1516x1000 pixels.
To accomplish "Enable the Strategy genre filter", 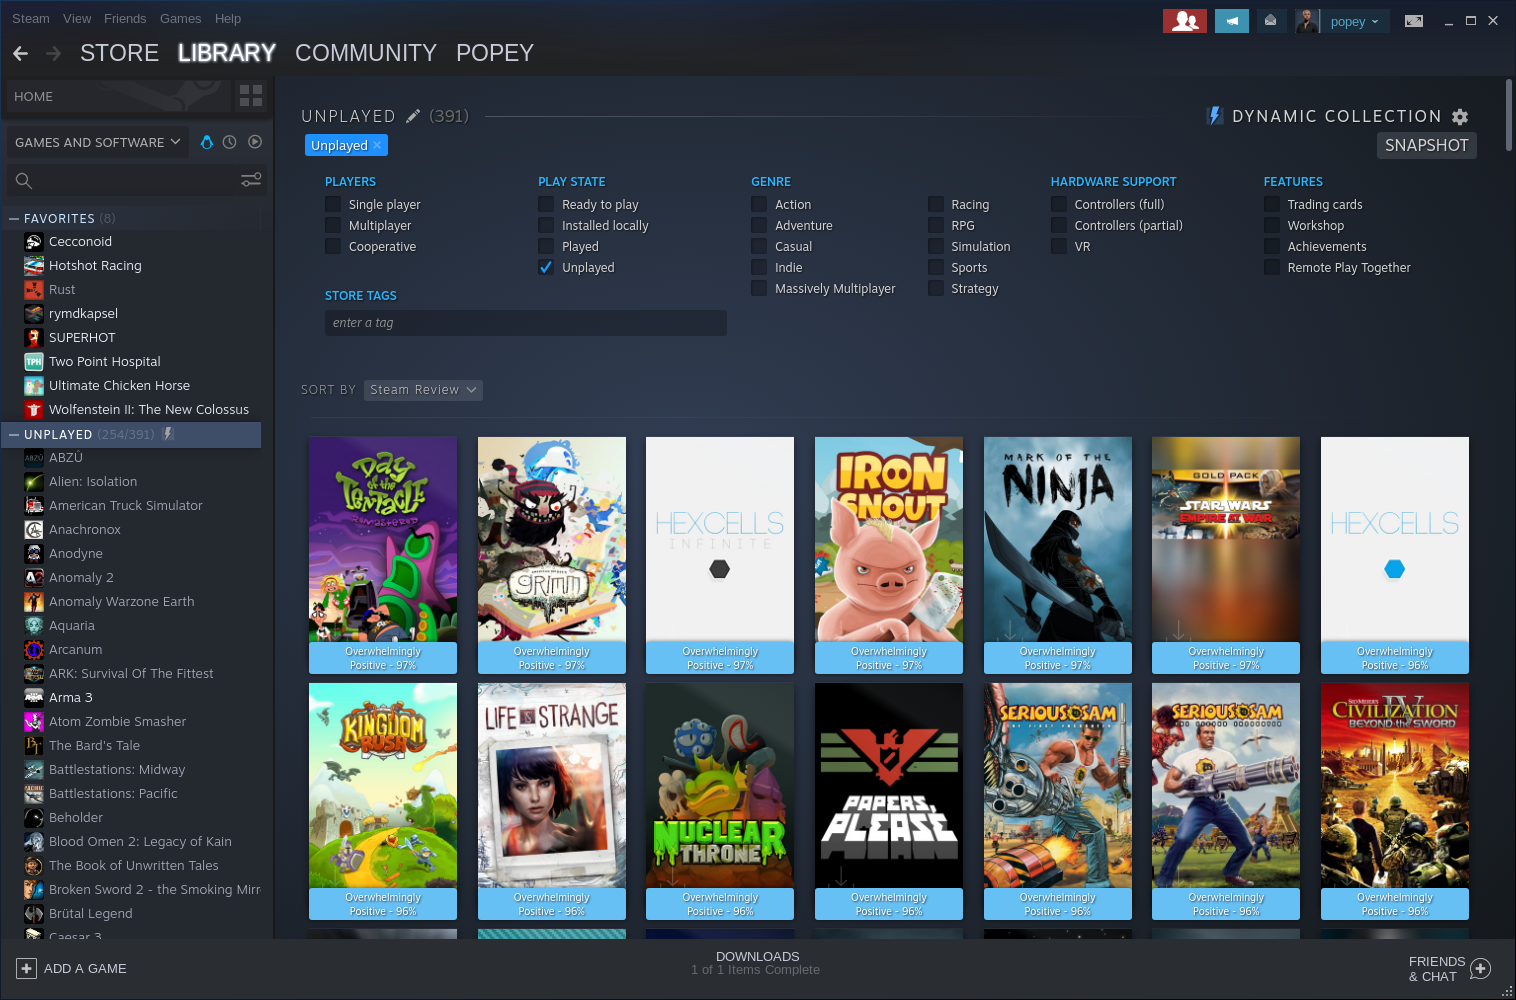I will pyautogui.click(x=935, y=288).
